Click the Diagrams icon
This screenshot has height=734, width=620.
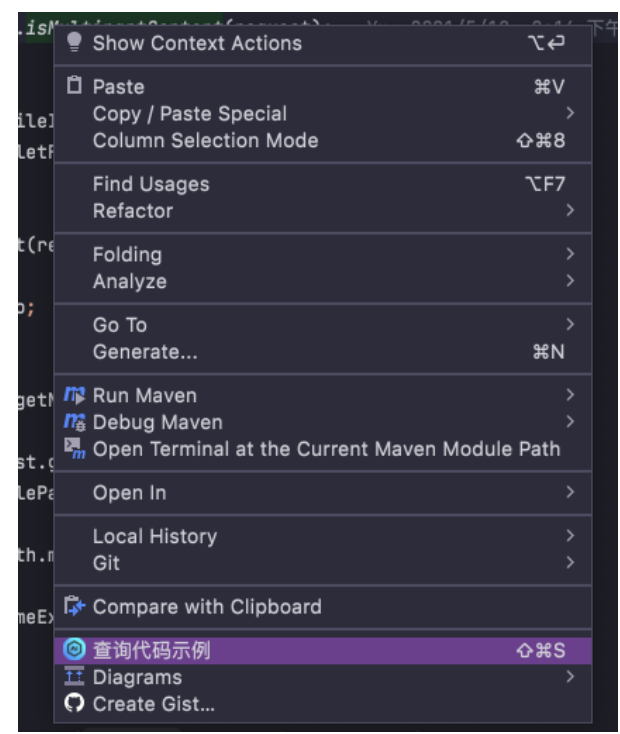[x=74, y=676]
